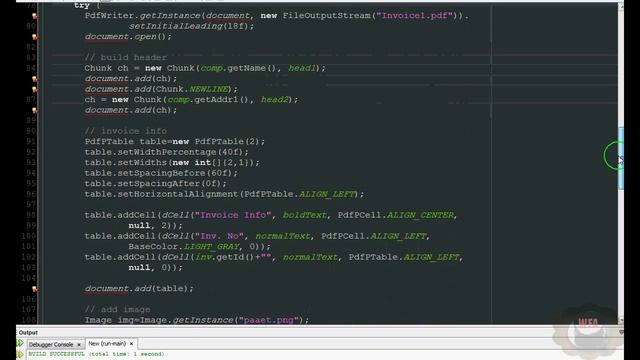Click the error hint icon beside document.open() line
640x360 pixels.
[35, 37]
